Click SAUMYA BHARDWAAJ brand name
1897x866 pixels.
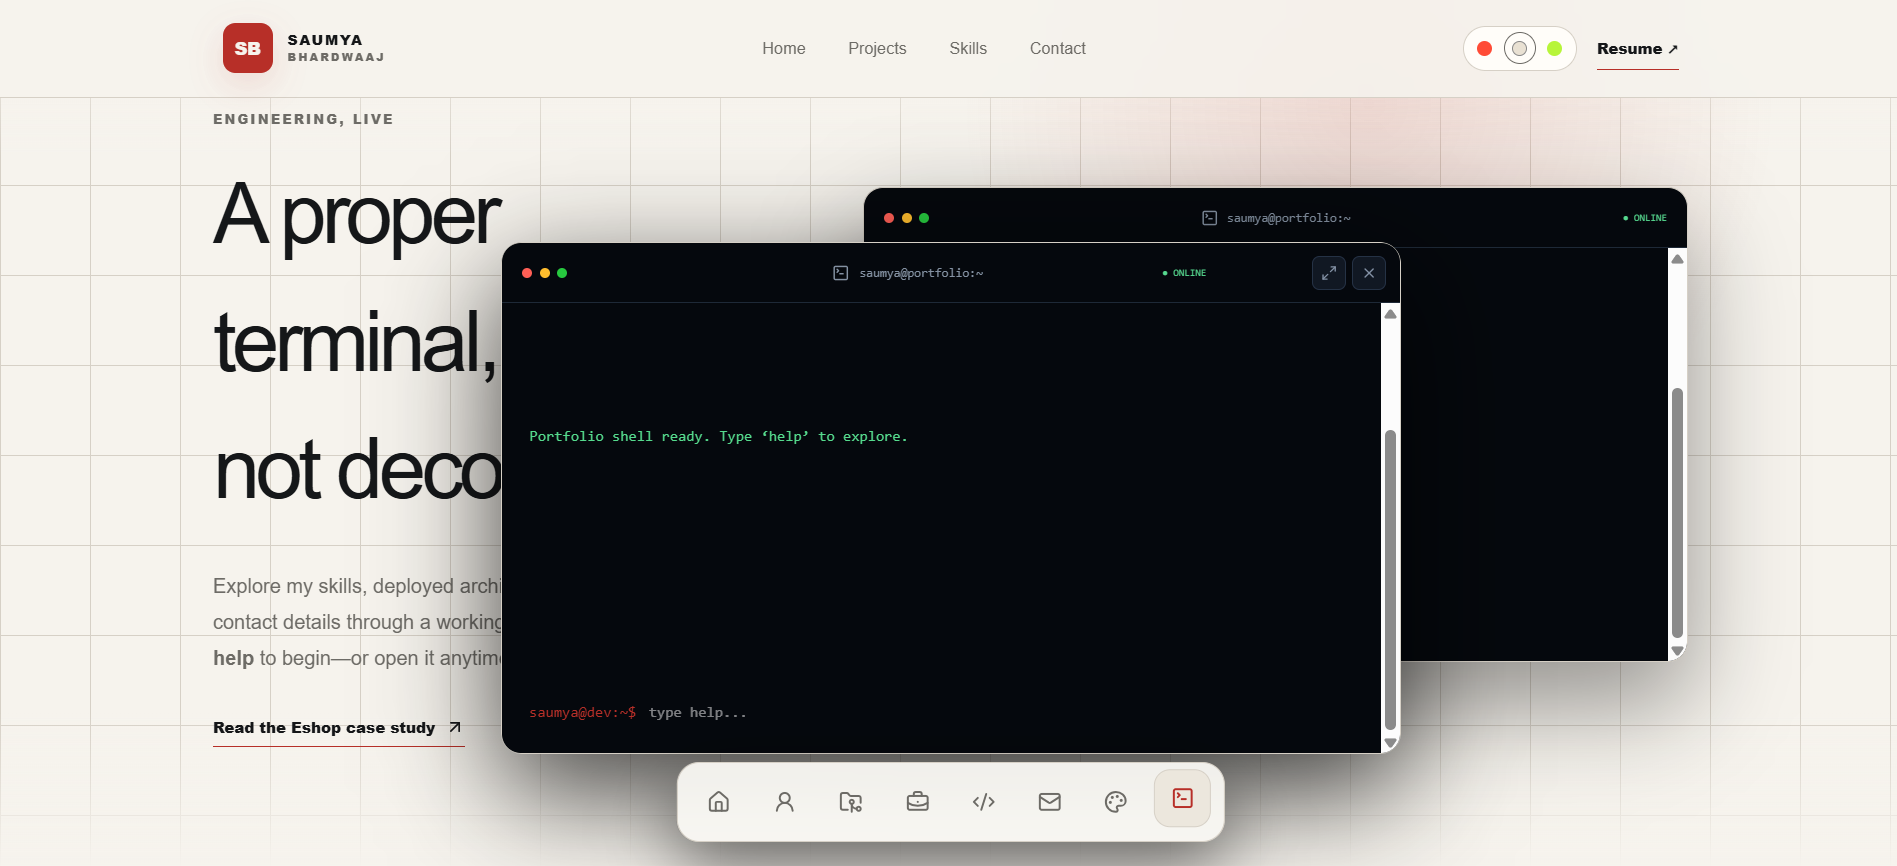(336, 48)
